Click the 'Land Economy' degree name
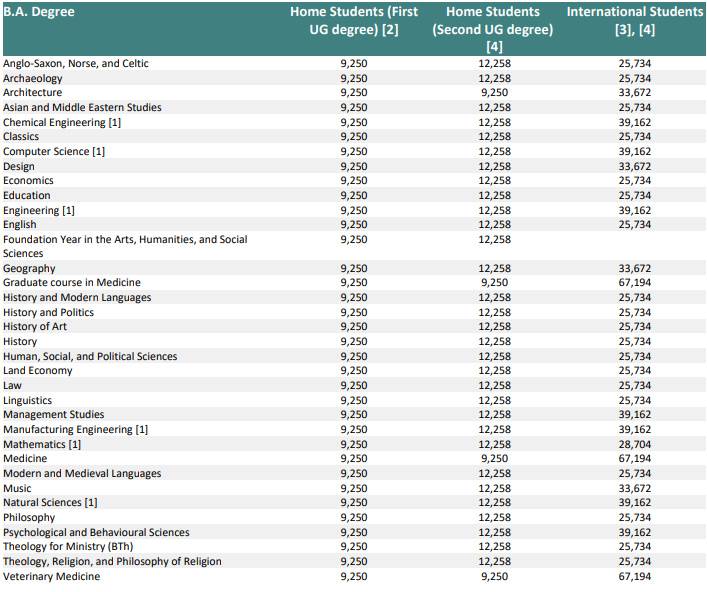The width and height of the screenshot is (707, 592). pyautogui.click(x=38, y=371)
